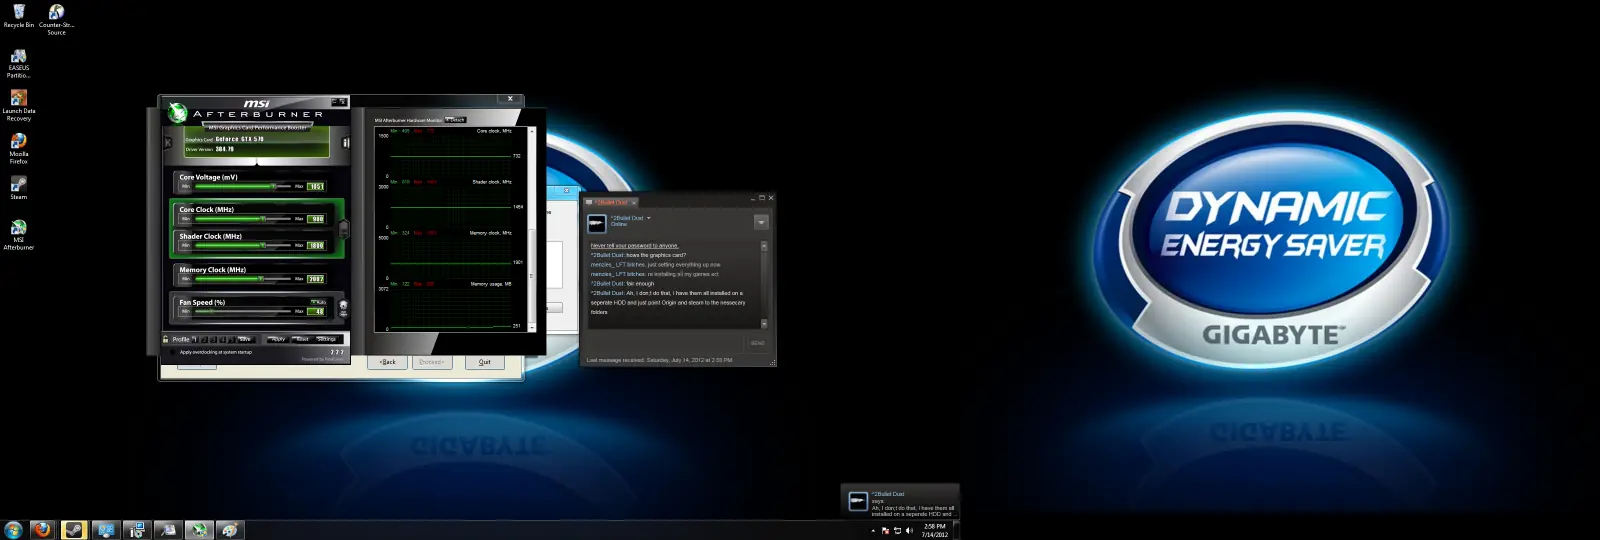This screenshot has height=540, width=1600.
Task: Open the dropdown arrow beside the 2Bullet Dust name
Action: coord(649,218)
